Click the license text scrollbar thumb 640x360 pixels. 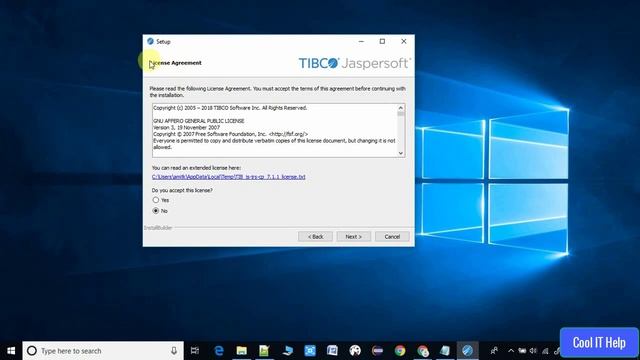pos(401,114)
